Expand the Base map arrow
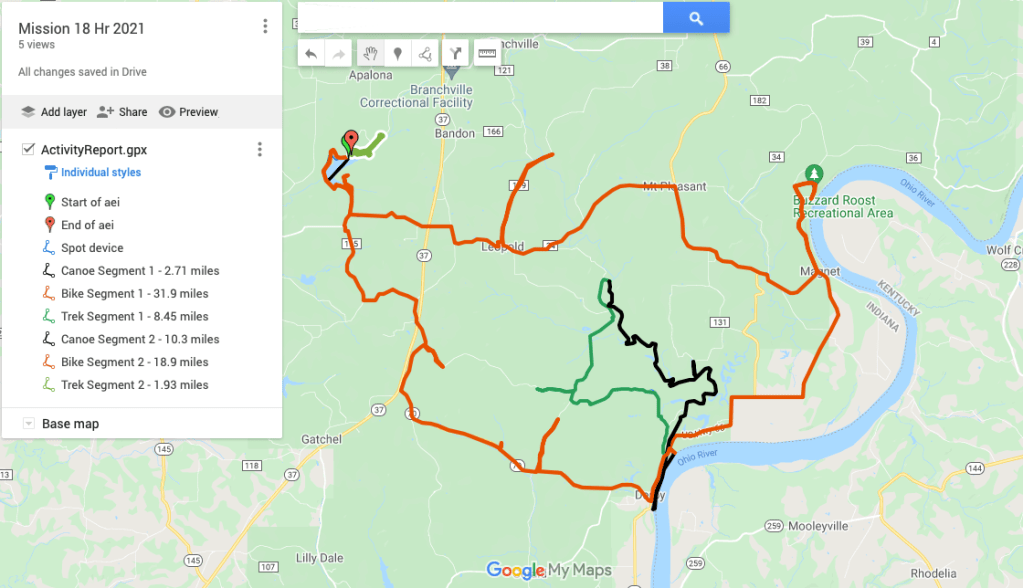 pyautogui.click(x=29, y=424)
